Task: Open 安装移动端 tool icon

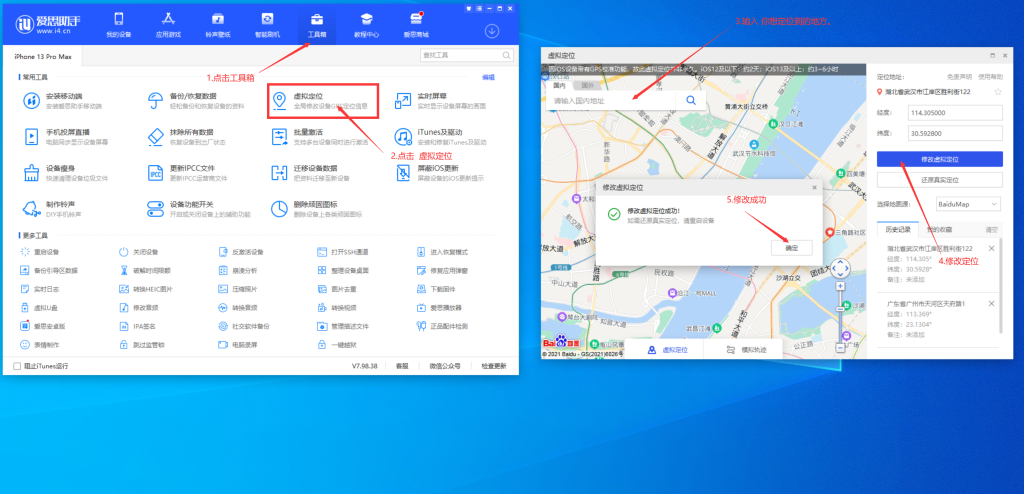Action: (x=31, y=101)
